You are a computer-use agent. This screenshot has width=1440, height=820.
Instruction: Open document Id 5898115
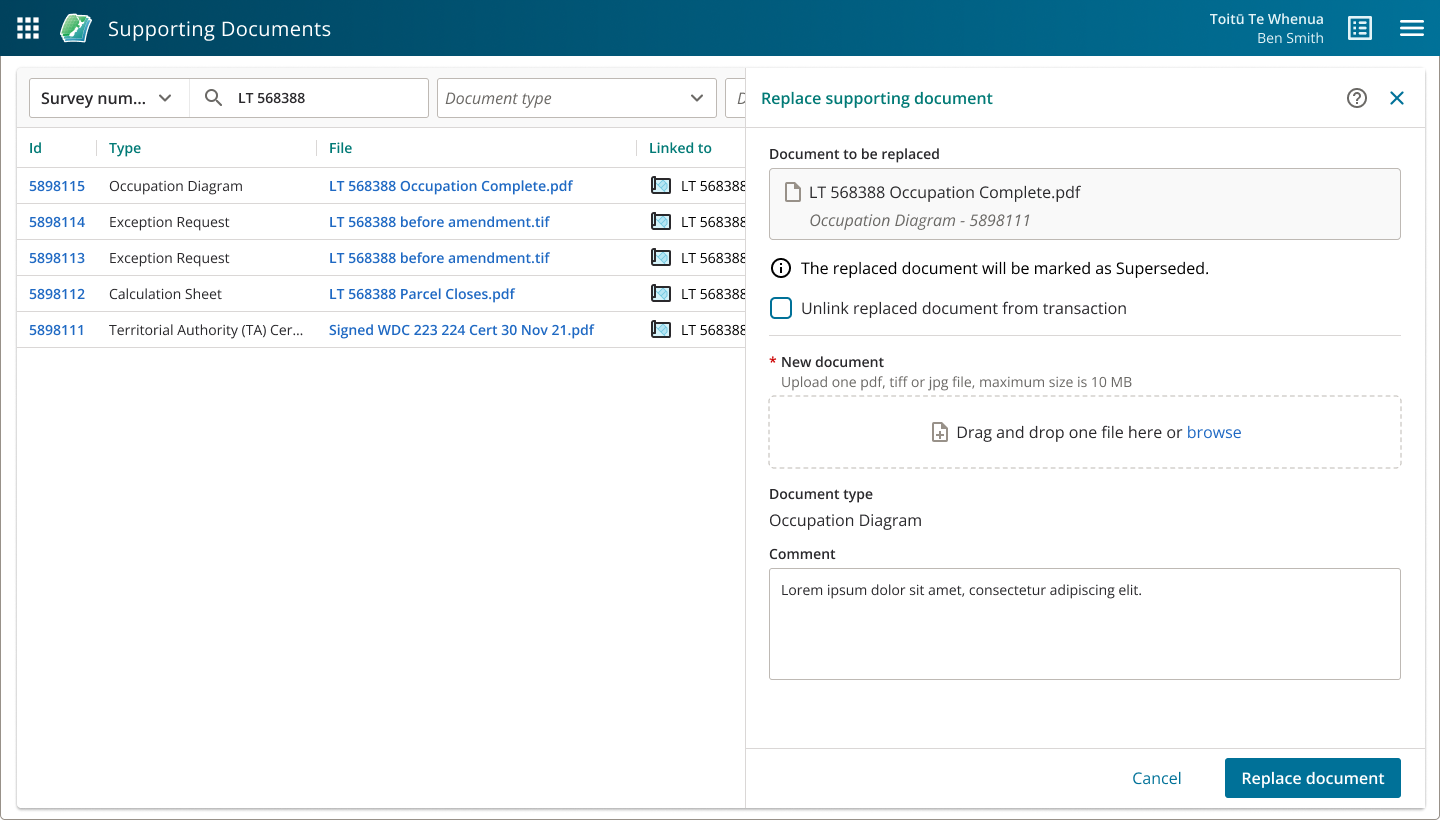tap(57, 186)
